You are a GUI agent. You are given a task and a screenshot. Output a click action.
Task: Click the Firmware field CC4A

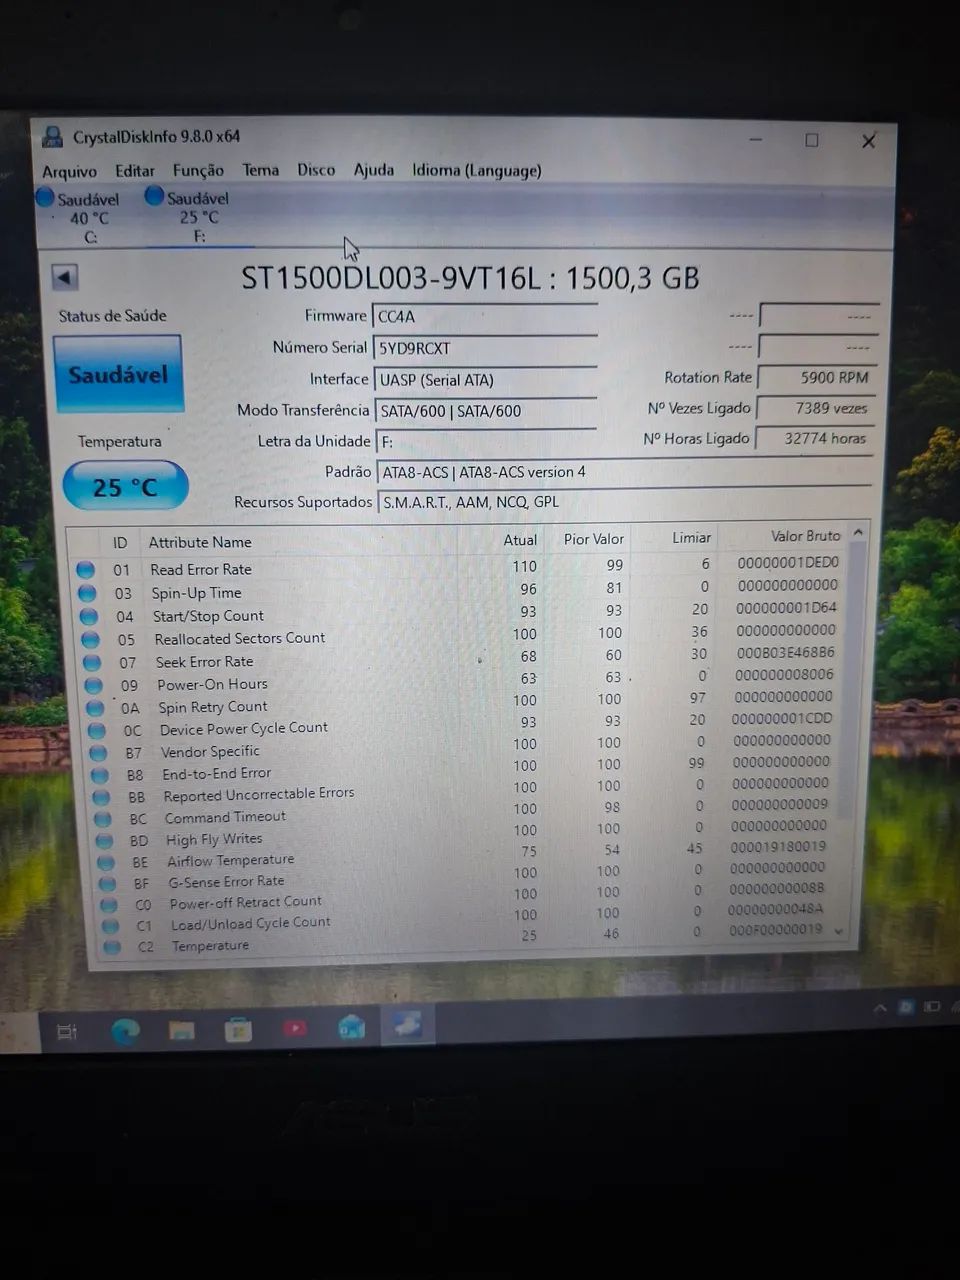pyautogui.click(x=485, y=316)
